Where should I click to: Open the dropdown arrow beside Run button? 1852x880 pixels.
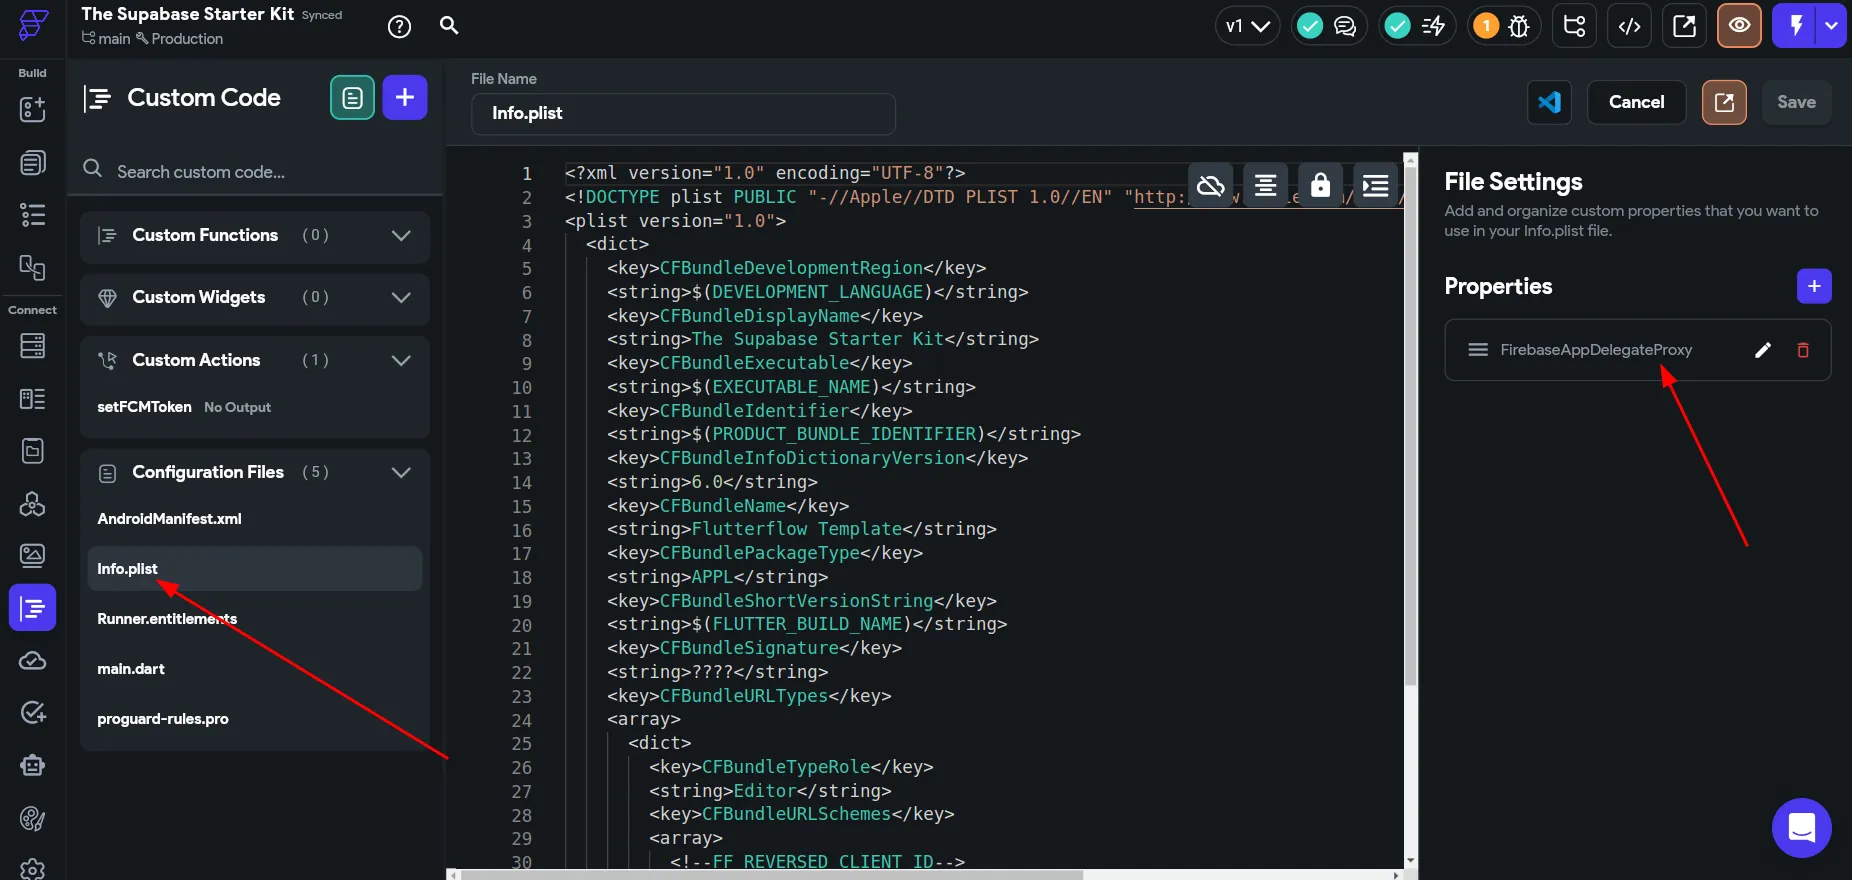(1832, 26)
